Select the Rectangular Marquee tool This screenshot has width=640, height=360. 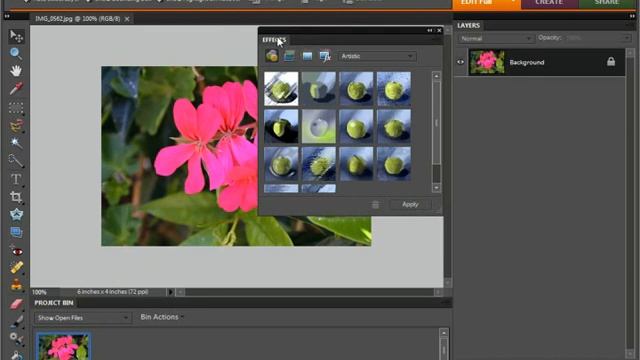[16, 108]
